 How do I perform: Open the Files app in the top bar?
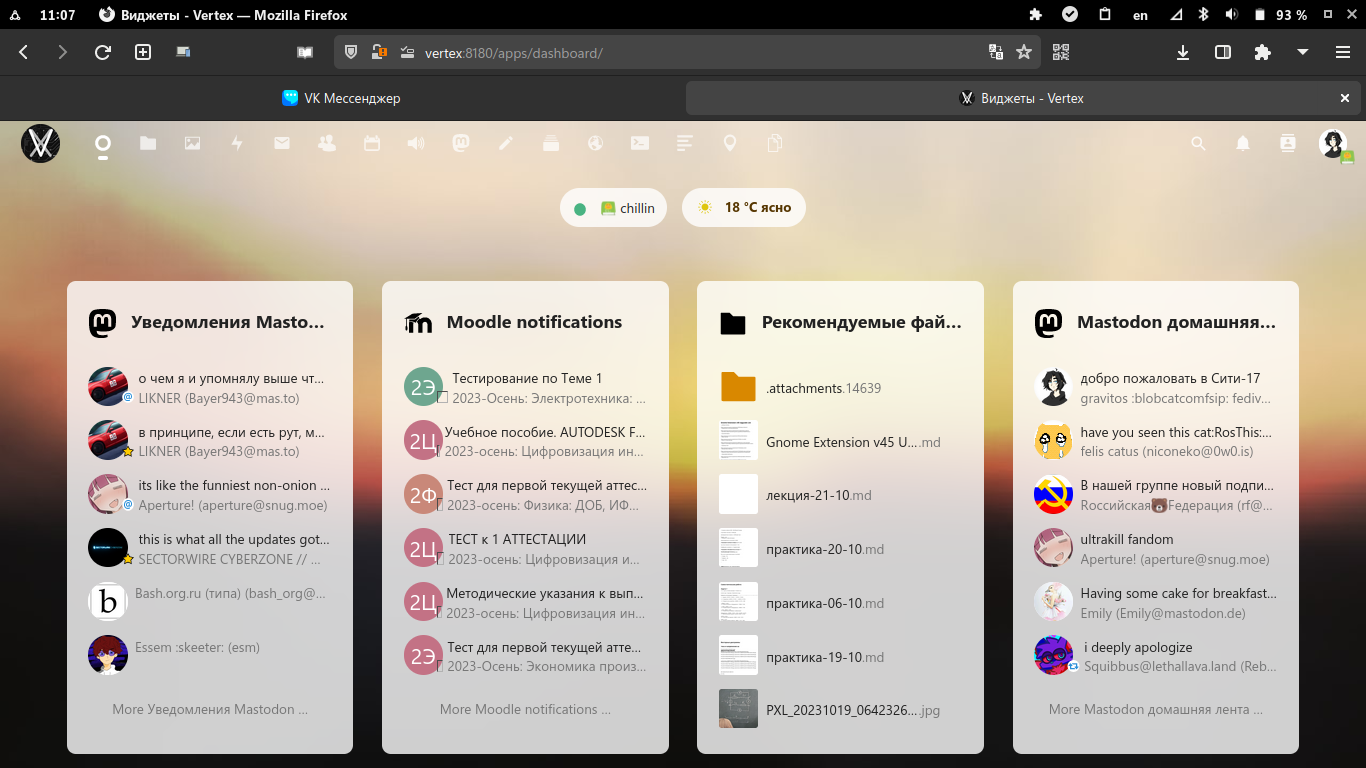tap(148, 144)
